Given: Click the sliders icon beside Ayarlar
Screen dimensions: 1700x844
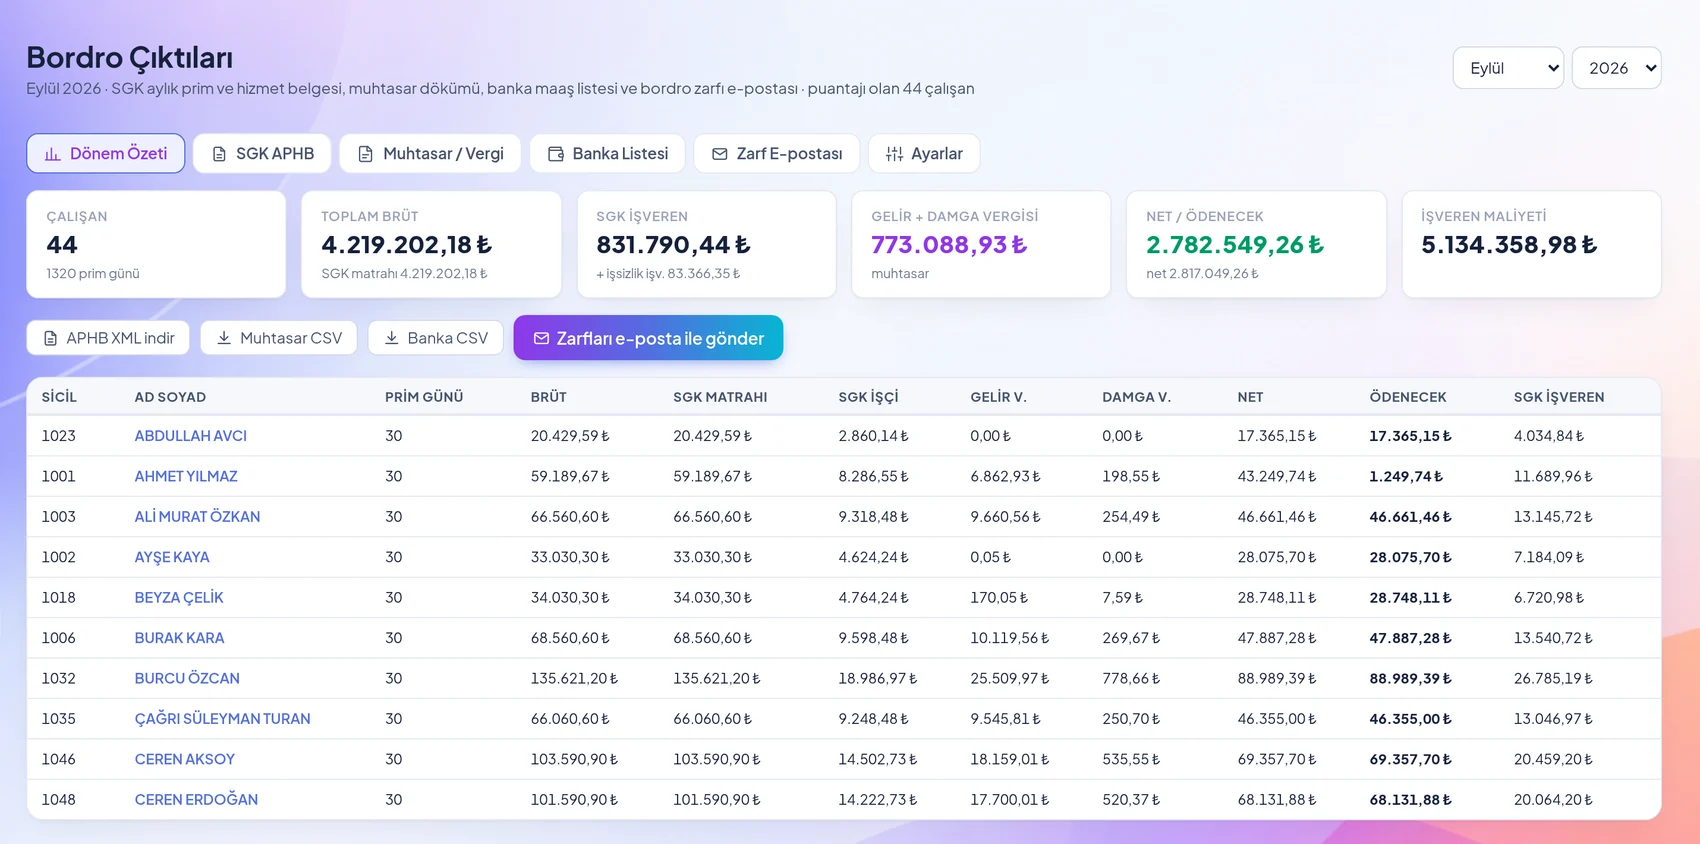Looking at the screenshot, I should tap(894, 154).
